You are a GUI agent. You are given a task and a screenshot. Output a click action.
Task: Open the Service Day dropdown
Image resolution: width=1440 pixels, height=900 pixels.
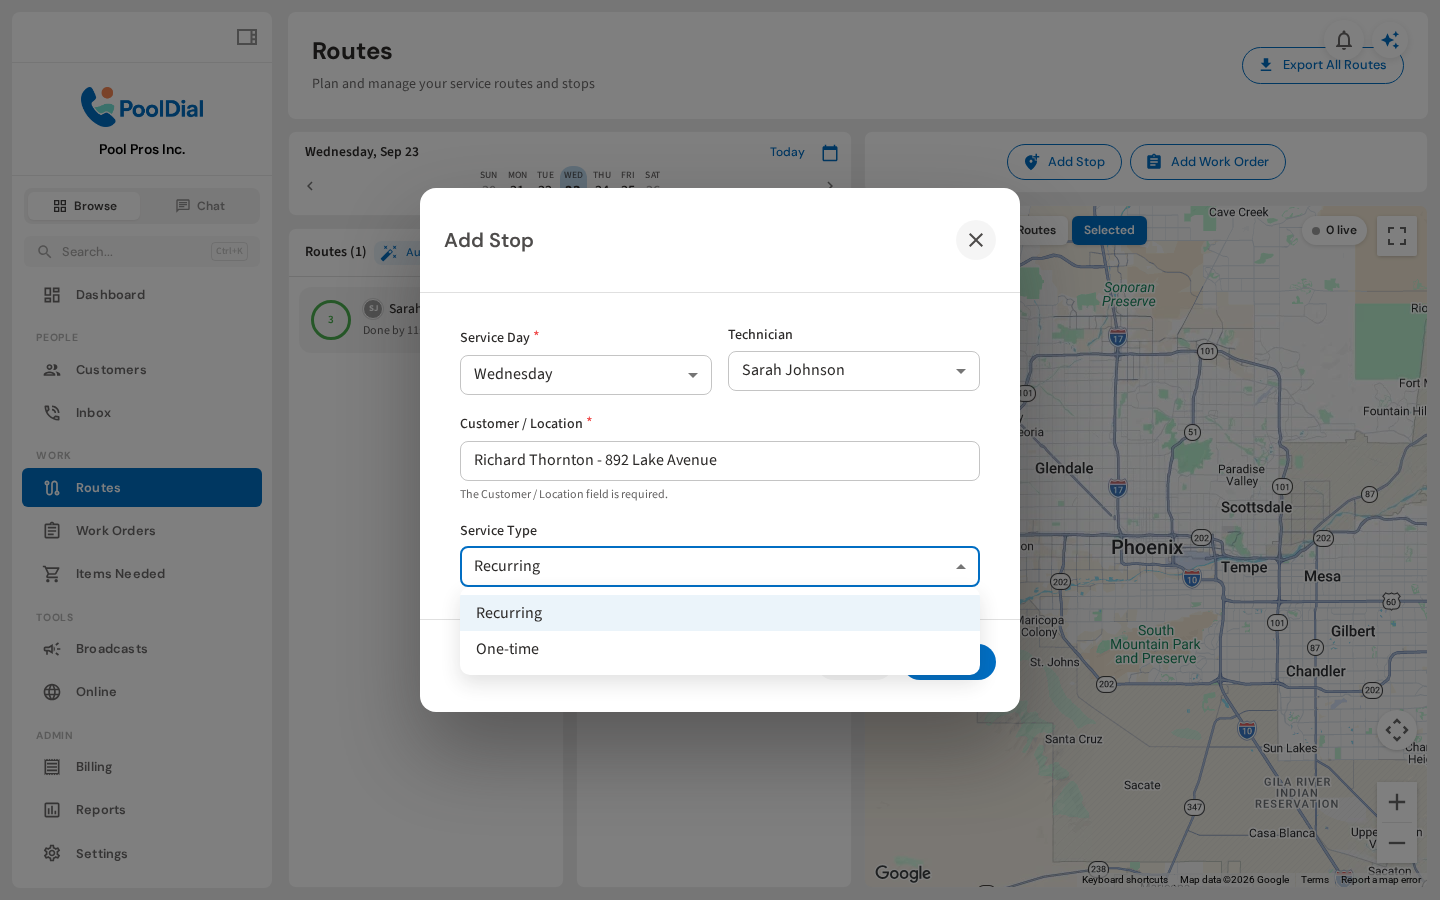coord(586,375)
